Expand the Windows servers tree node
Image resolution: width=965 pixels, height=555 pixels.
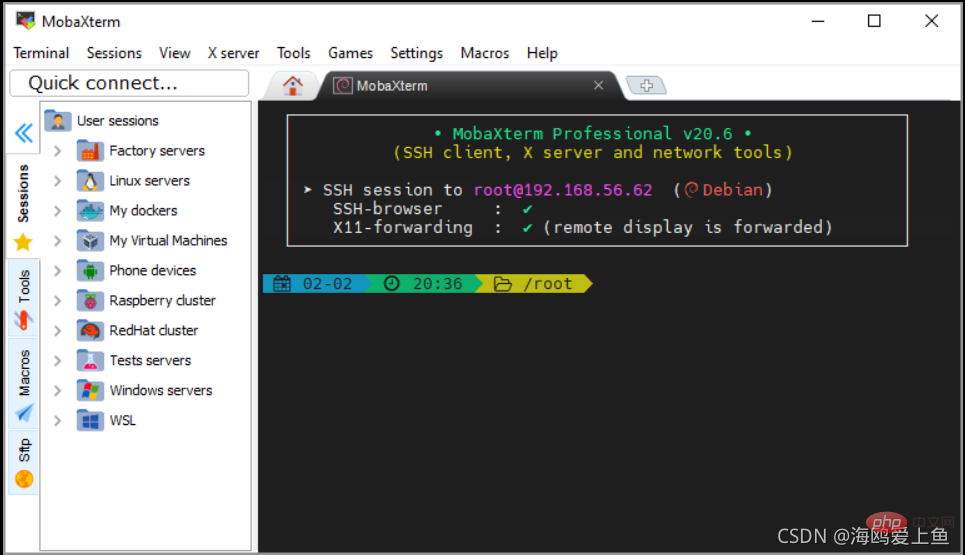point(57,391)
